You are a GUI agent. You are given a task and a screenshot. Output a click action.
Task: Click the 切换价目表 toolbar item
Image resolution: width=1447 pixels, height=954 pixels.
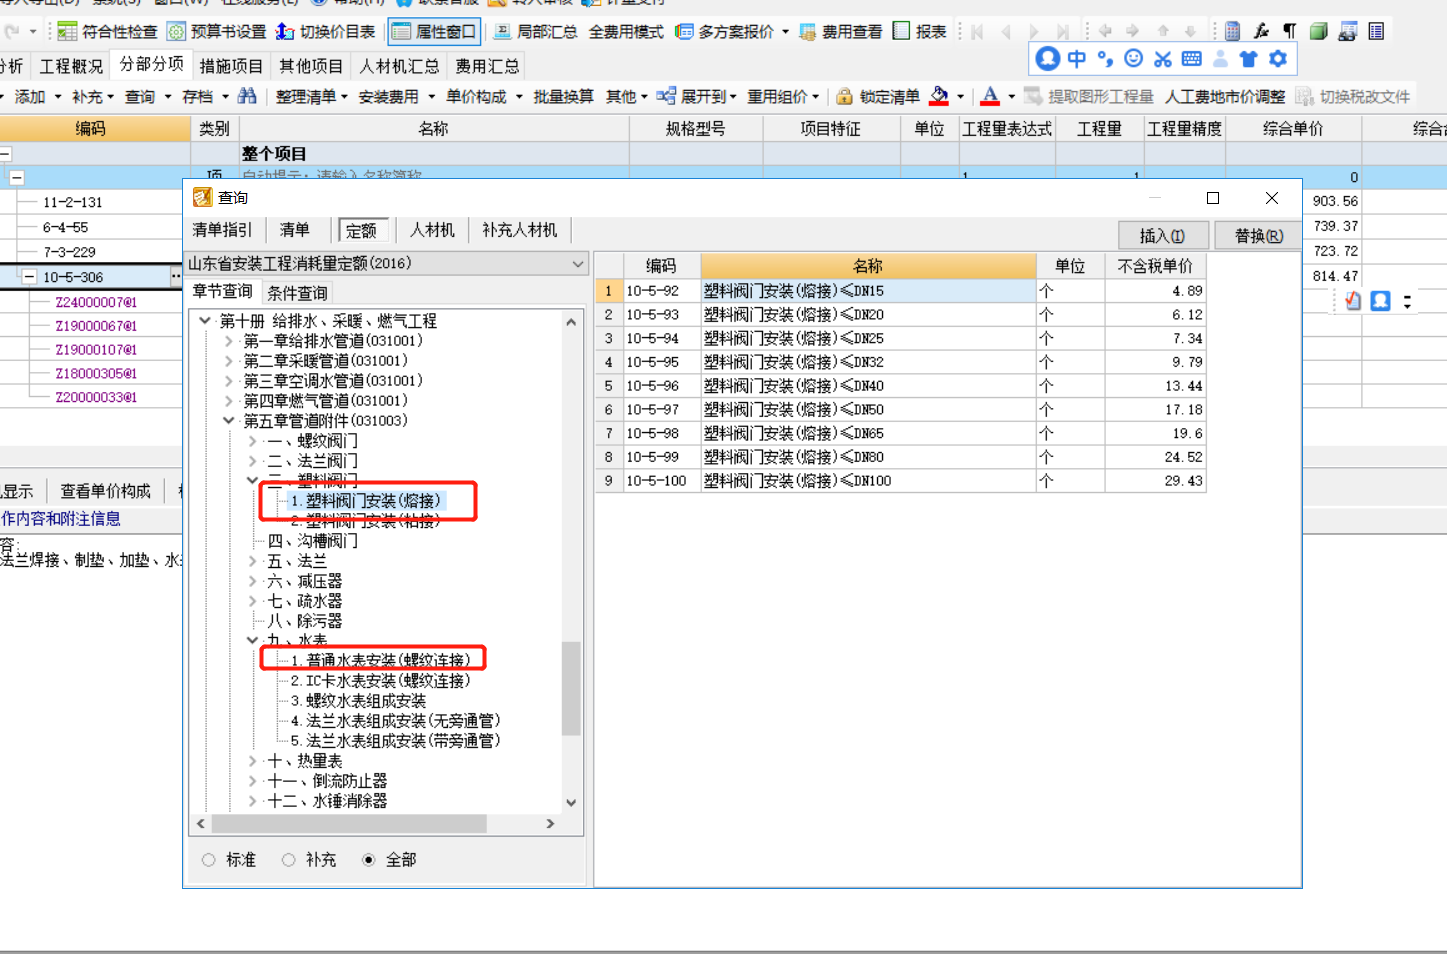[325, 32]
